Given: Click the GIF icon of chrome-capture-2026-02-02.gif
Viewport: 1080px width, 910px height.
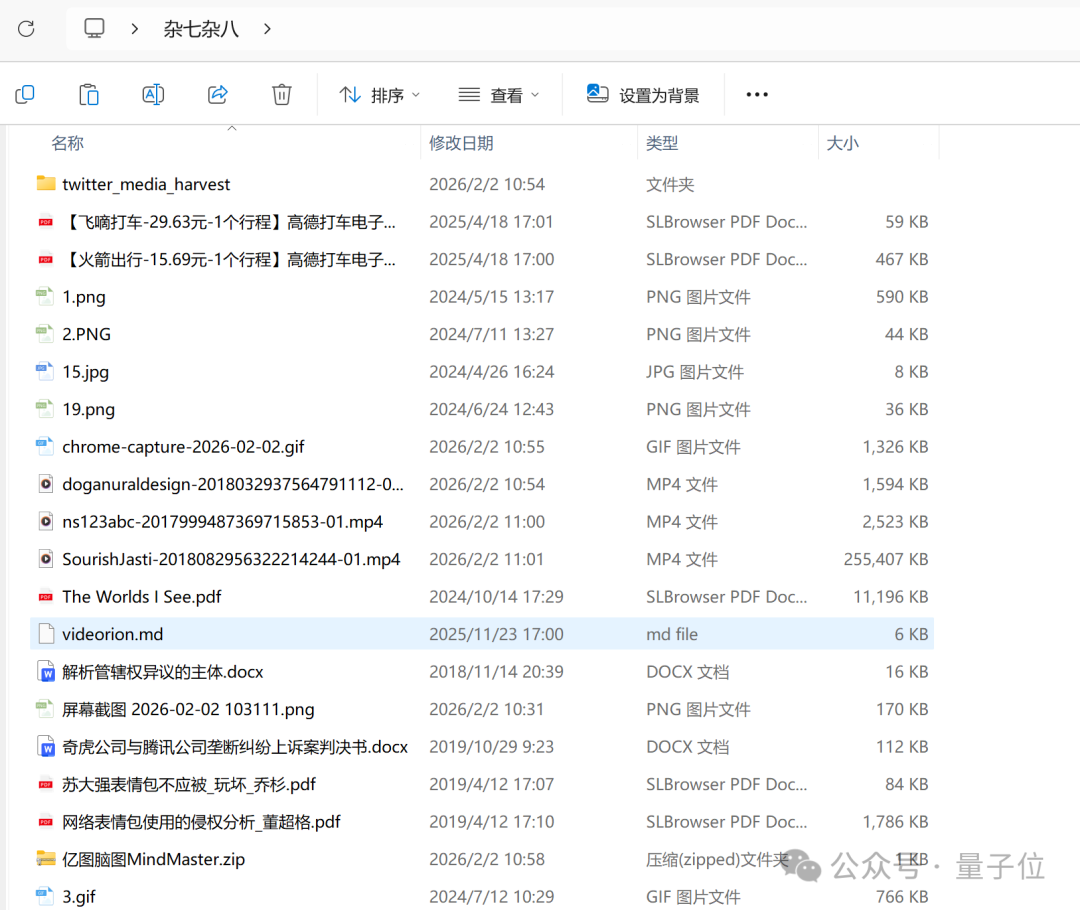Looking at the screenshot, I should (45, 446).
